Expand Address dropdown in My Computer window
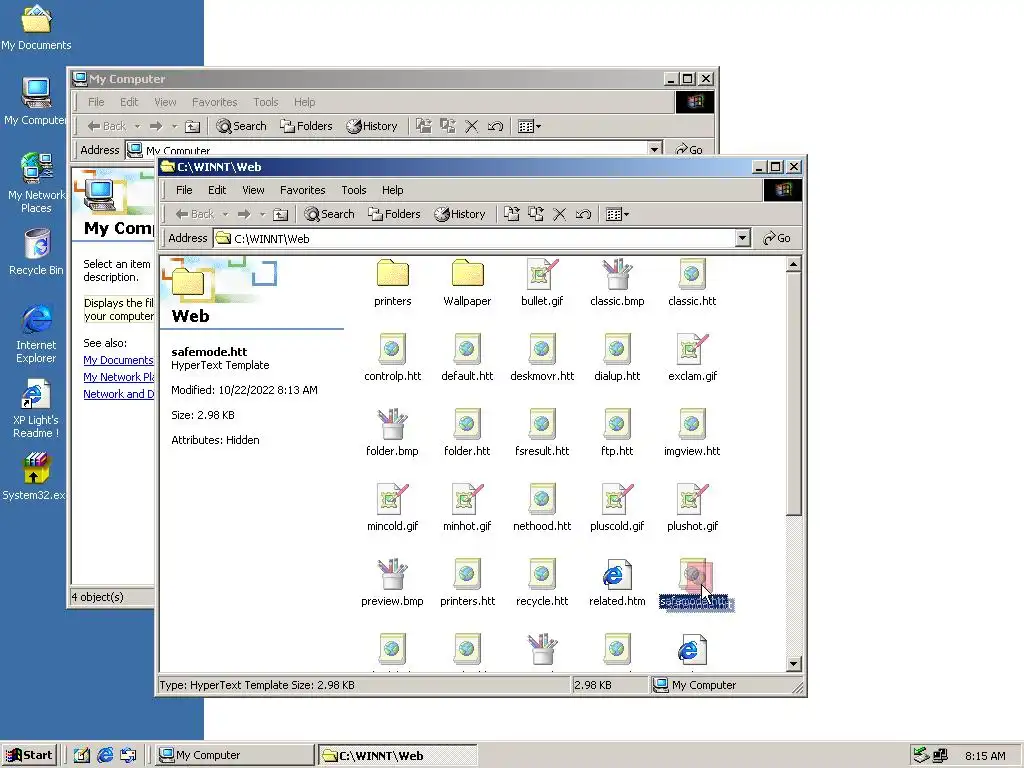1024x768 pixels. (x=654, y=150)
